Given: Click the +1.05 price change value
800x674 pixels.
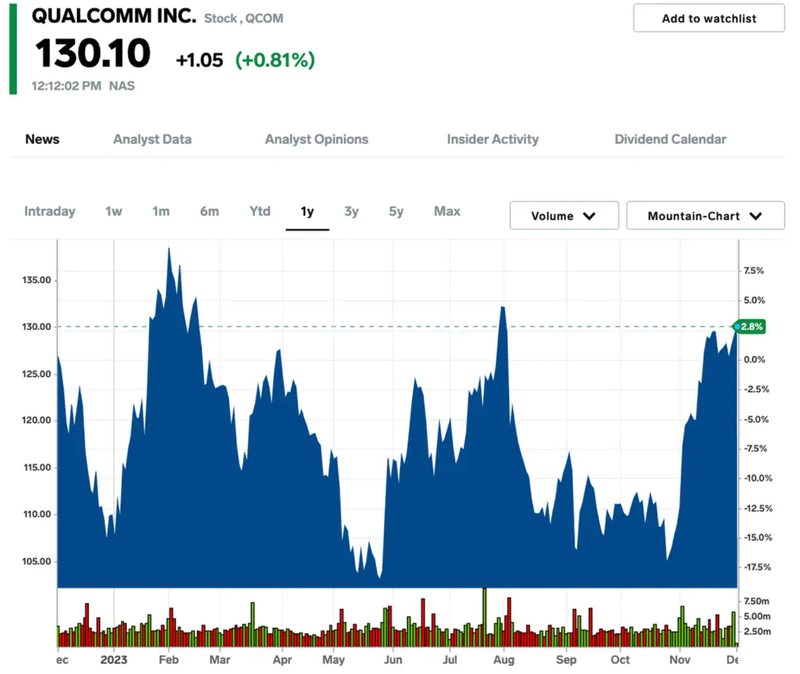Looking at the screenshot, I should pos(199,60).
